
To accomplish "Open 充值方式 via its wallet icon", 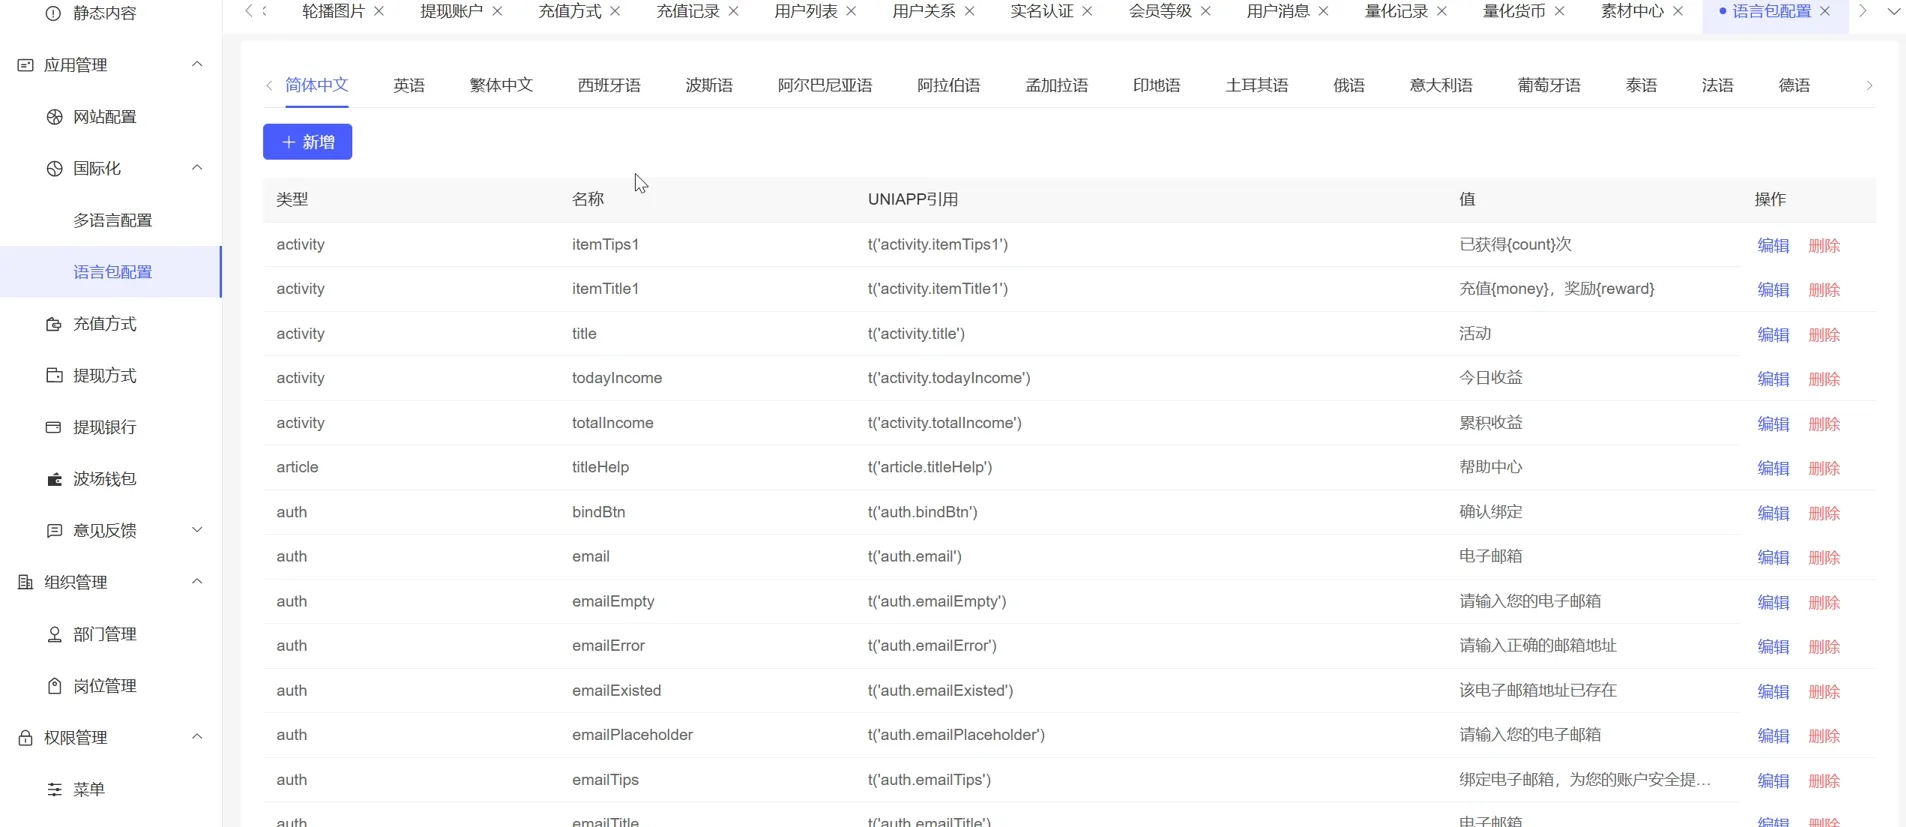I will [54, 324].
